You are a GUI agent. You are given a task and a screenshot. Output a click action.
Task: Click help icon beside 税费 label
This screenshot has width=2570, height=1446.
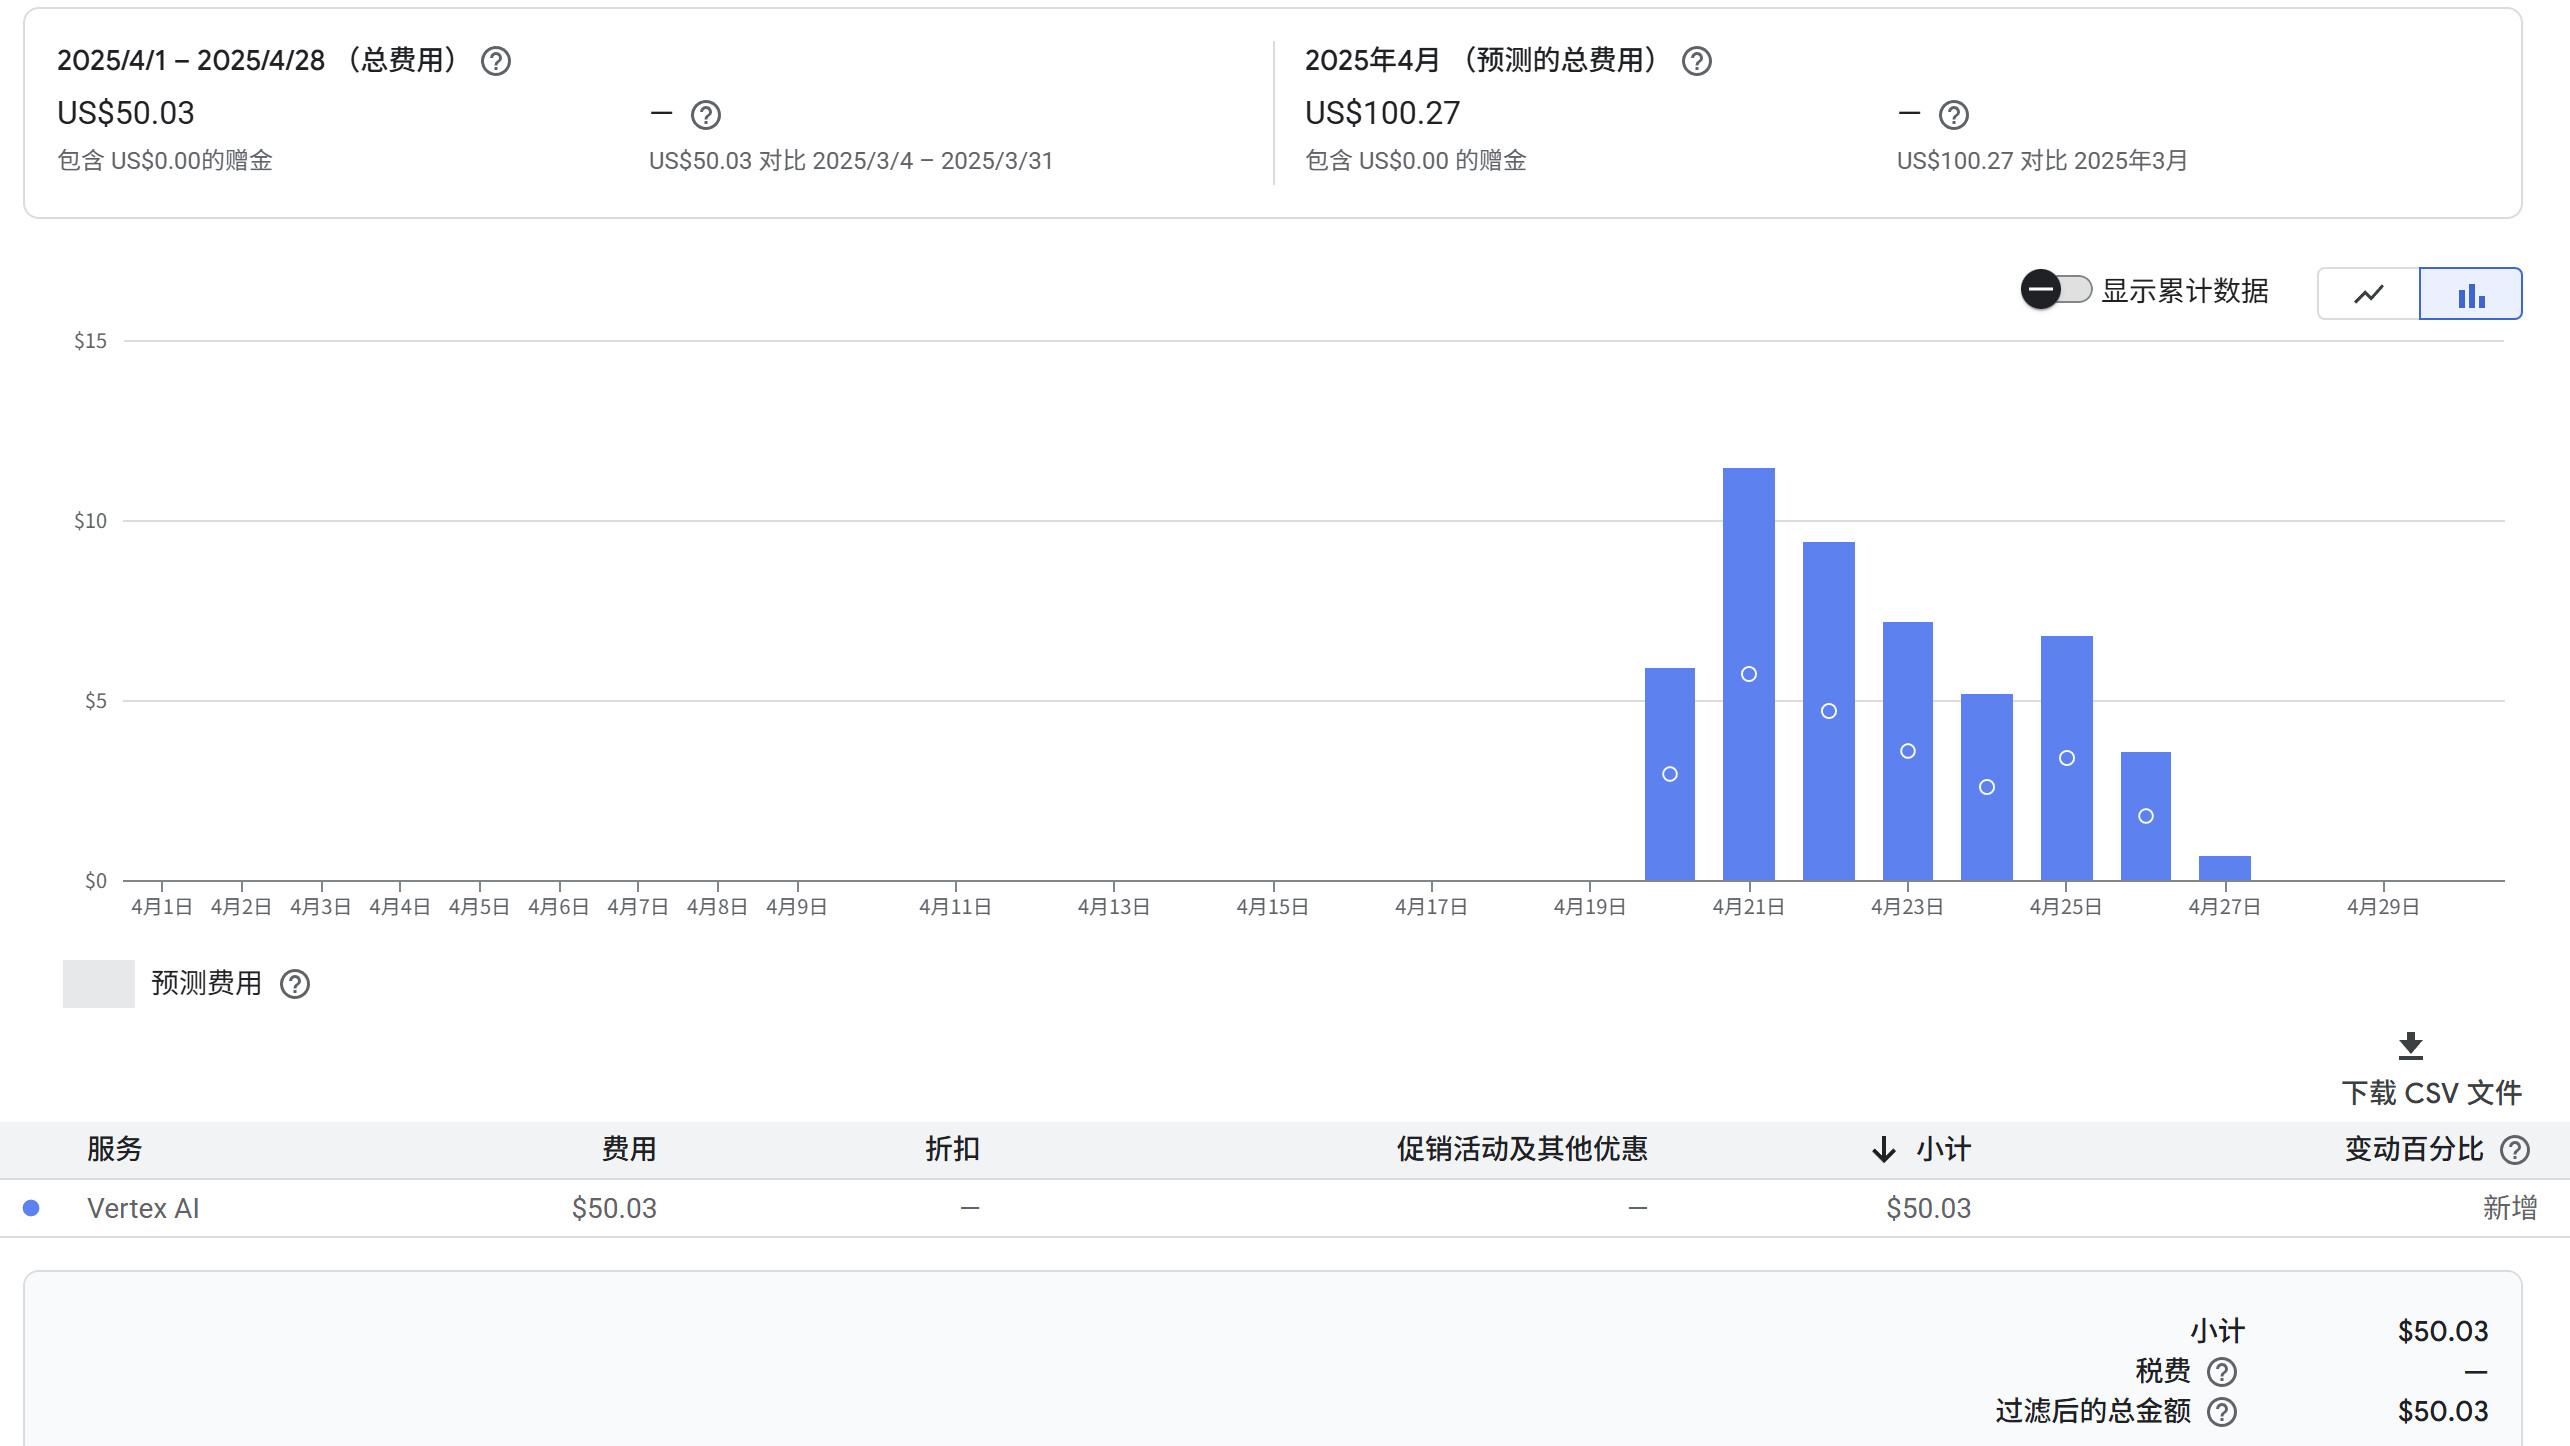(x=2222, y=1372)
